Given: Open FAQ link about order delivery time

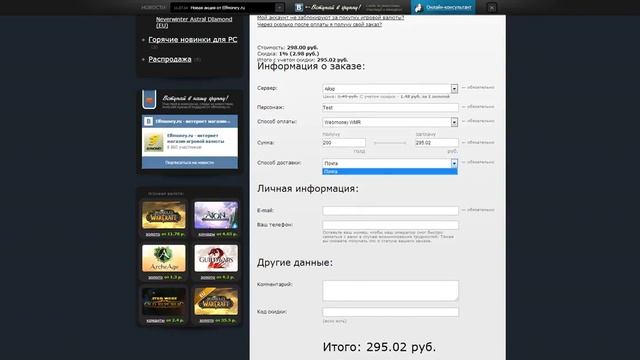Looking at the screenshot, I should [x=320, y=24].
